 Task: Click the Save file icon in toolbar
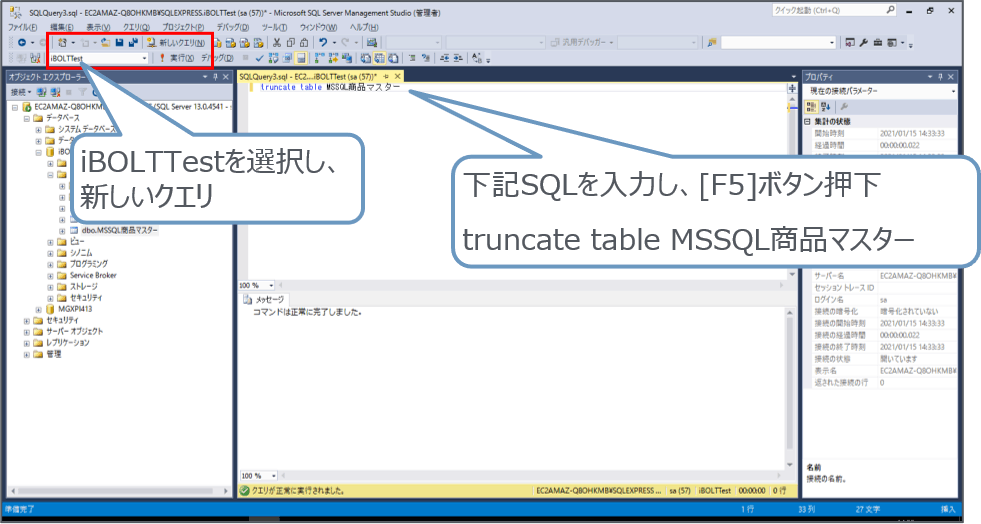119,43
